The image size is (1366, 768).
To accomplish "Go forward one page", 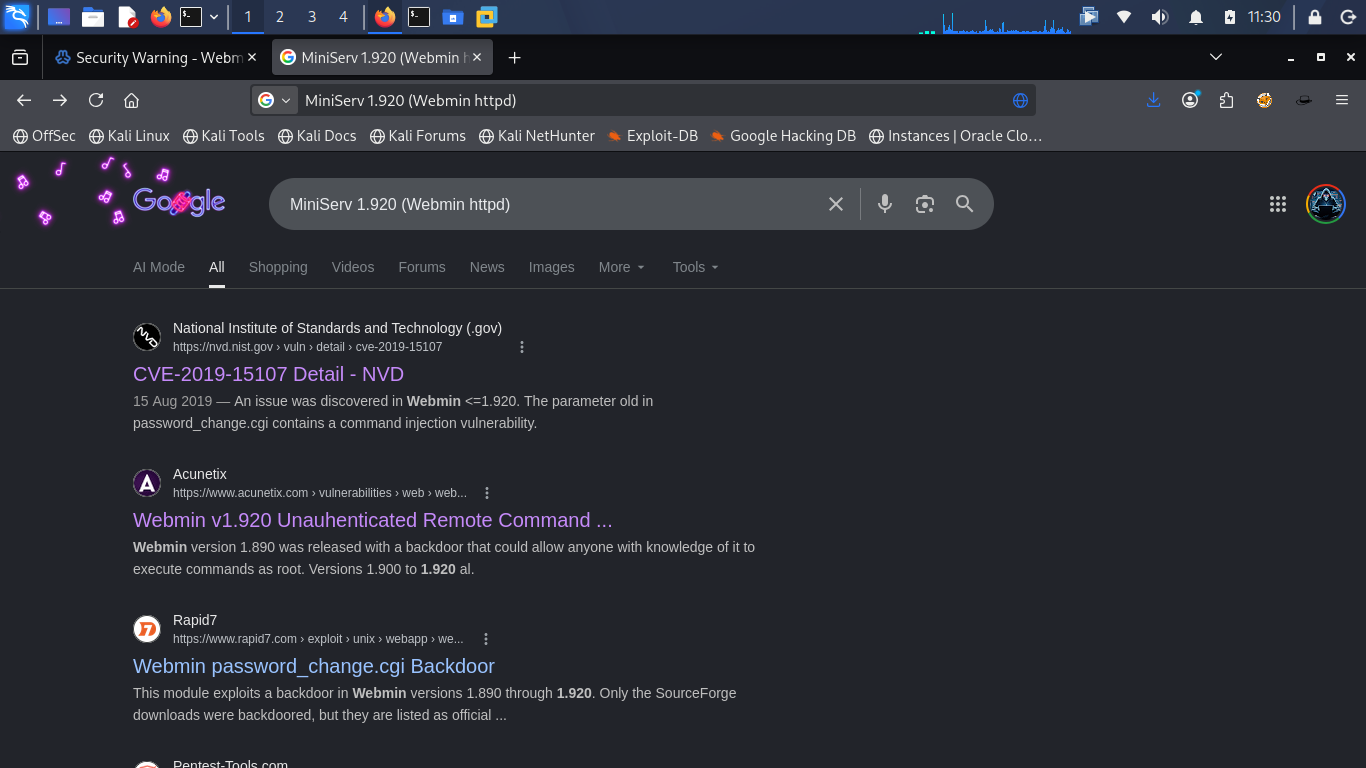I will coord(60,100).
